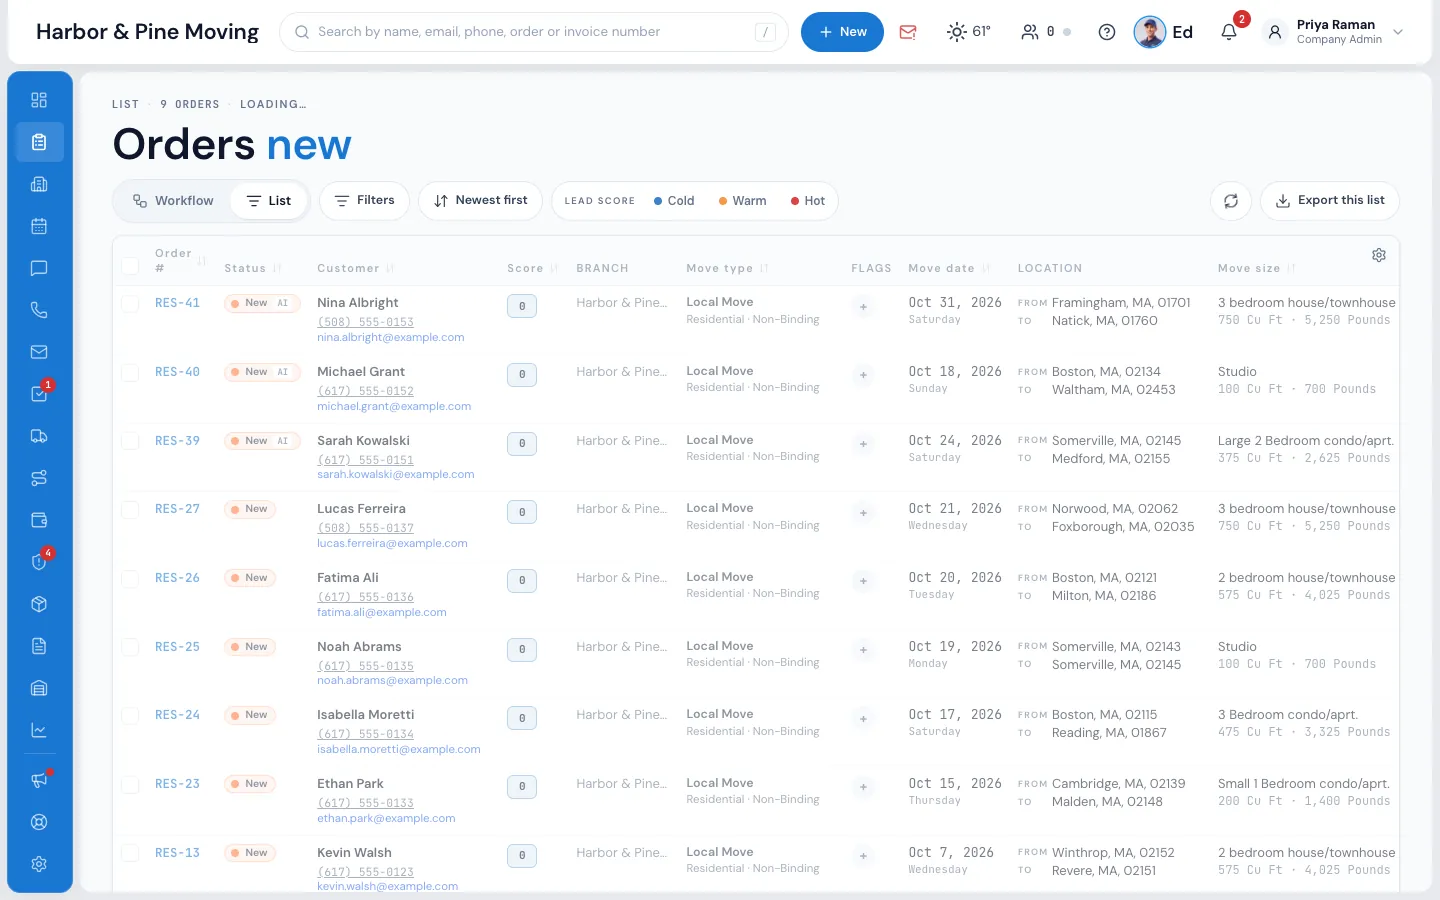Open the inventory box icon in sidebar

click(x=39, y=604)
